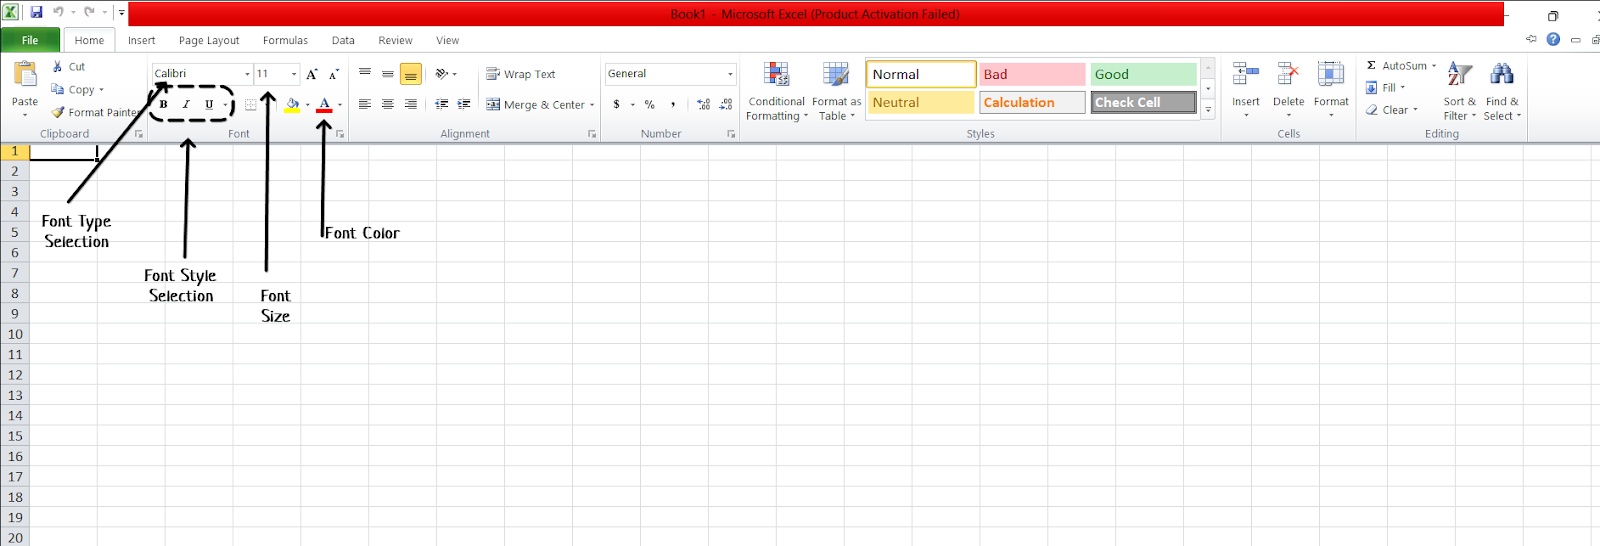Apply the Neutral cell style

tap(921, 102)
